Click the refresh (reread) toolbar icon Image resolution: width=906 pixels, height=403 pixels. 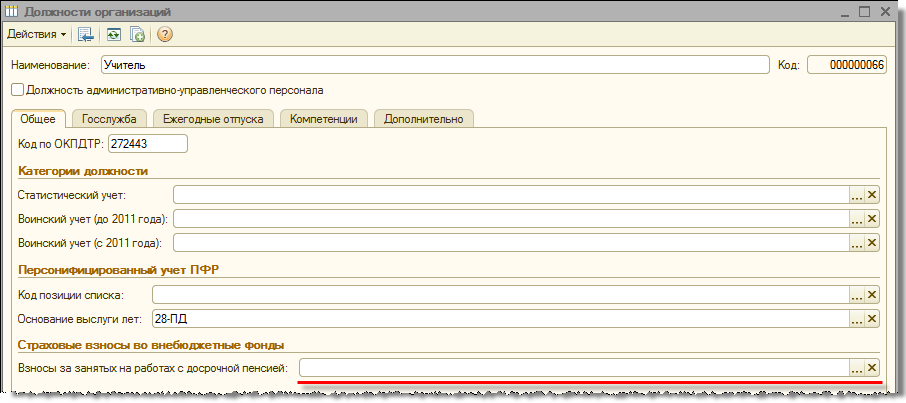[114, 34]
